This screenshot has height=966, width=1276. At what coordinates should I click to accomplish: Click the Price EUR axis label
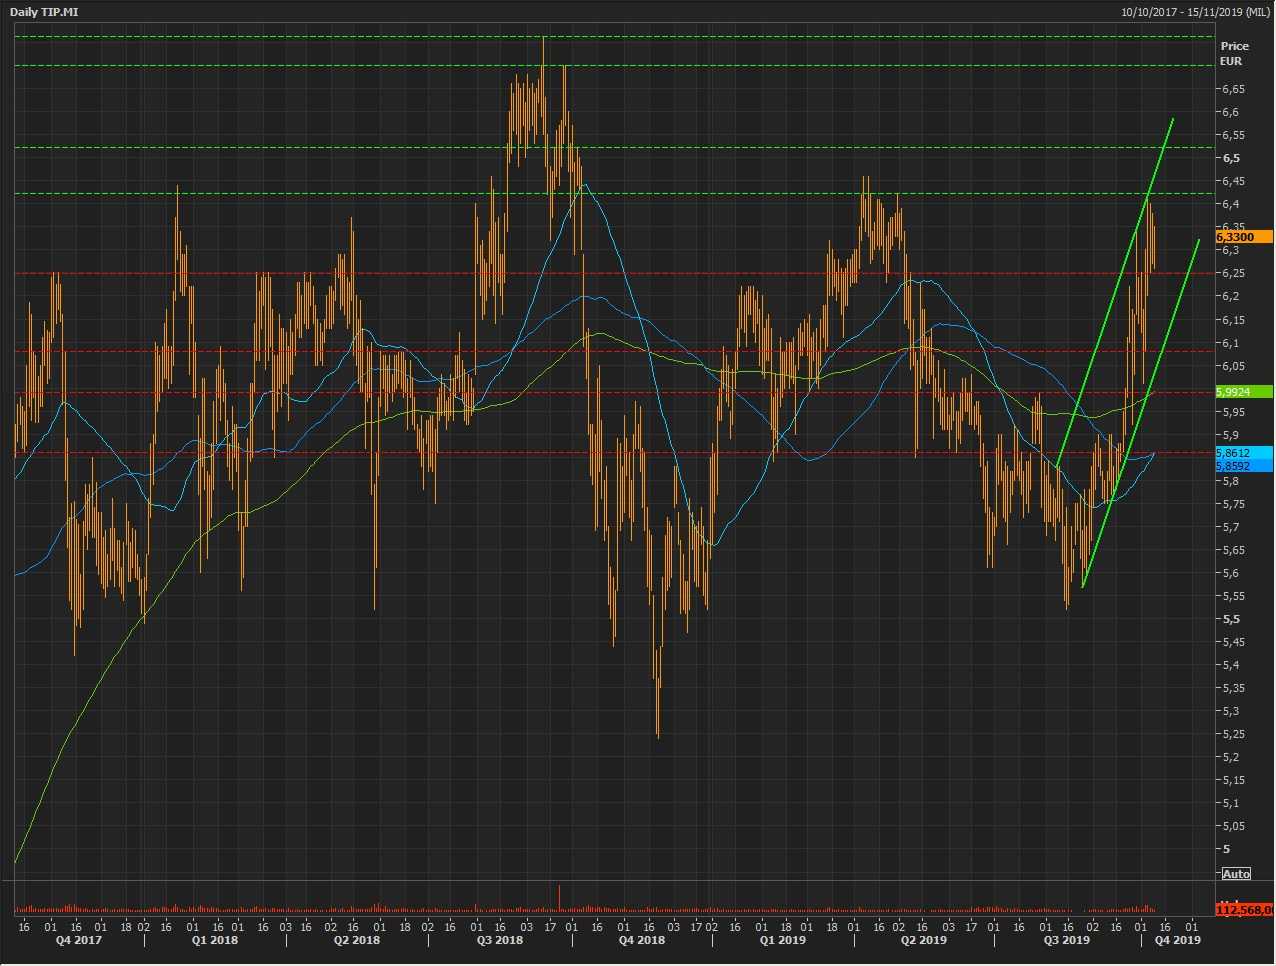1234,53
